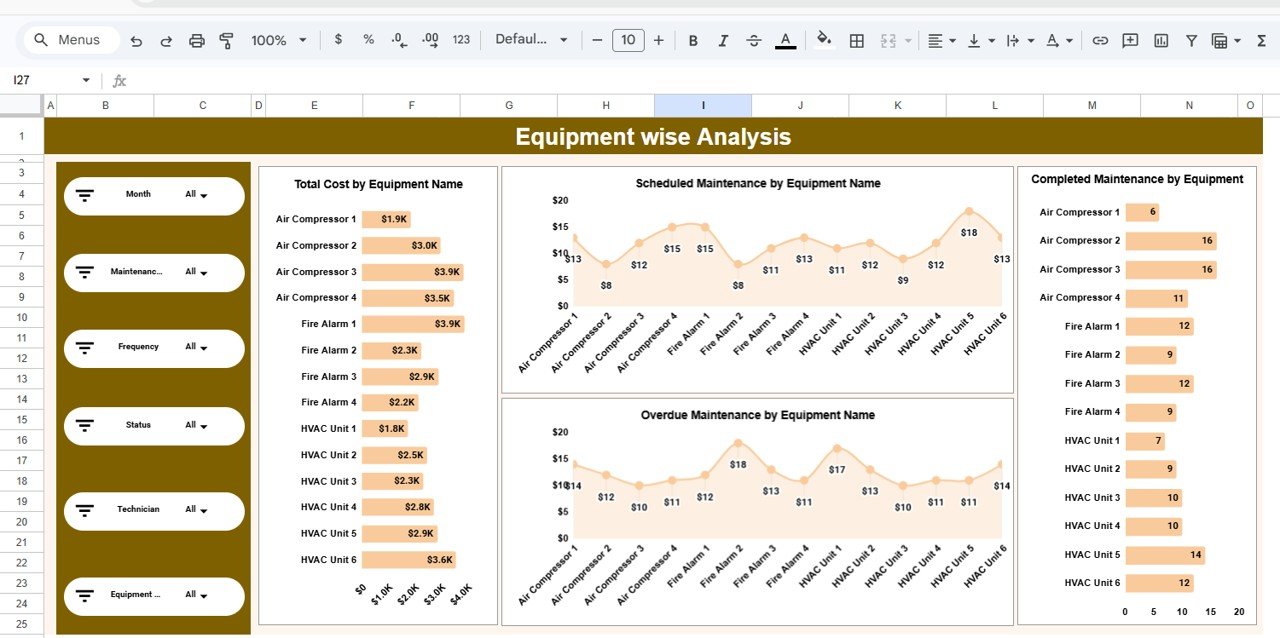The width and height of the screenshot is (1280, 638).
Task: Toggle italic formatting
Action: (x=723, y=40)
